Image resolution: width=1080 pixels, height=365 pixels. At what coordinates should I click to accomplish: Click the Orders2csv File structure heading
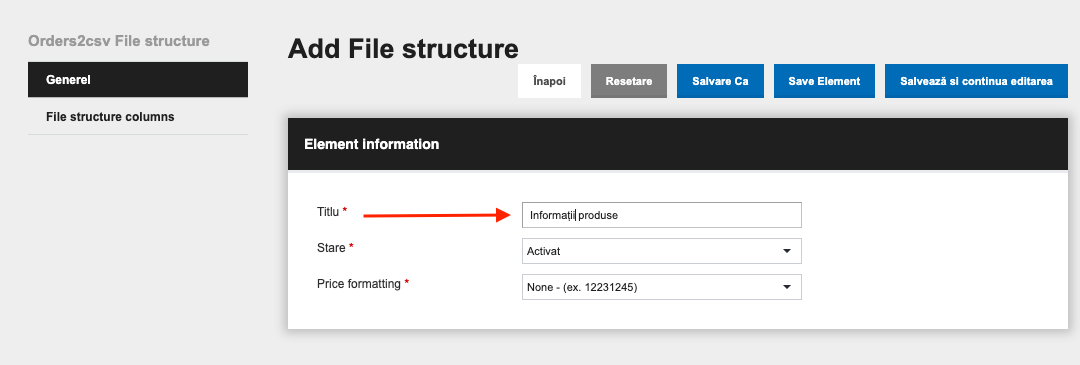click(118, 41)
